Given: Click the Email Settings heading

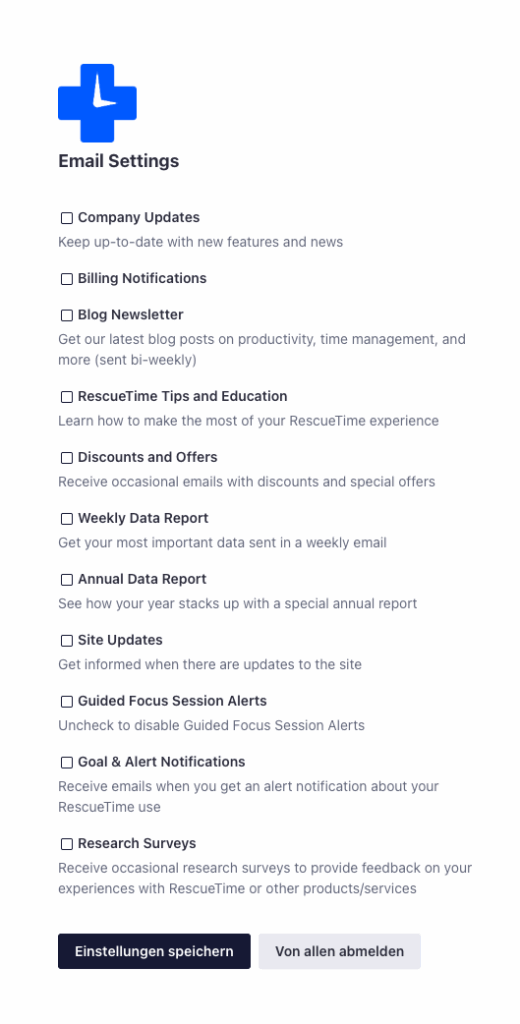Looking at the screenshot, I should [118, 161].
